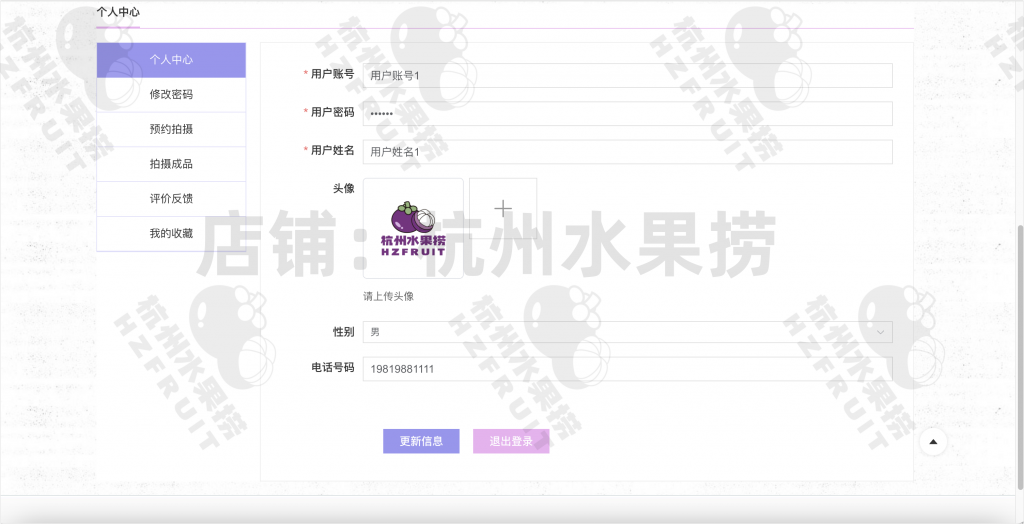Click the 电话号码 field label
This screenshot has width=1024, height=524.
click(333, 368)
